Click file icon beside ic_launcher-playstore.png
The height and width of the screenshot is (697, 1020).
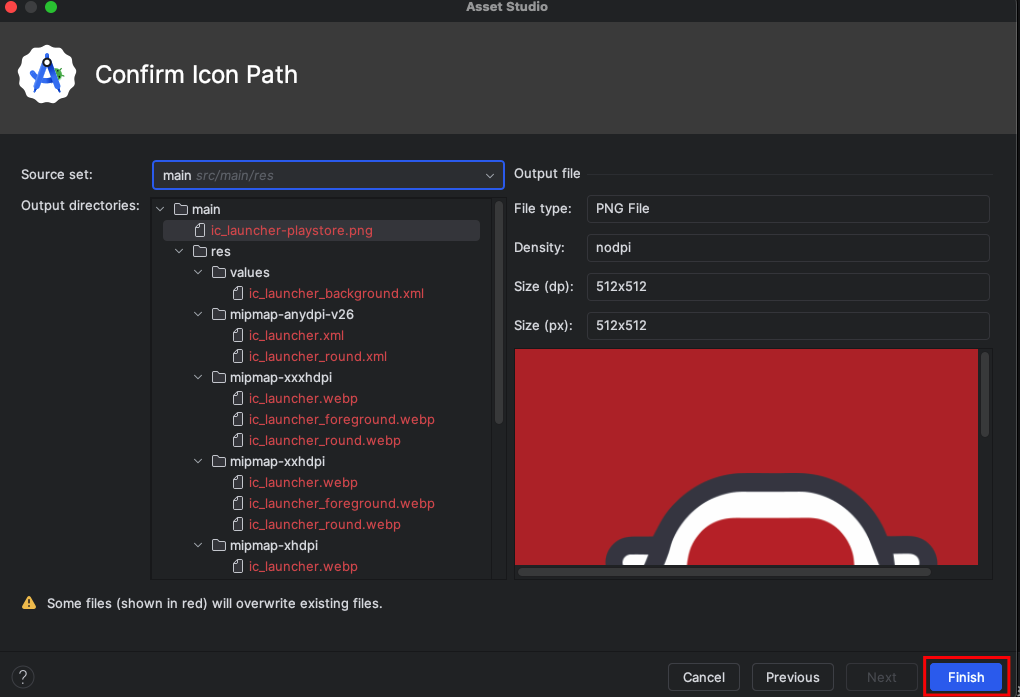(200, 230)
